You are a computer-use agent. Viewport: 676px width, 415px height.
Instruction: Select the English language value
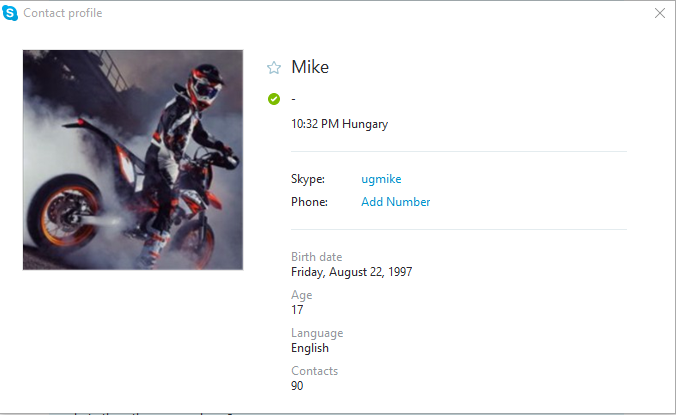coord(310,348)
